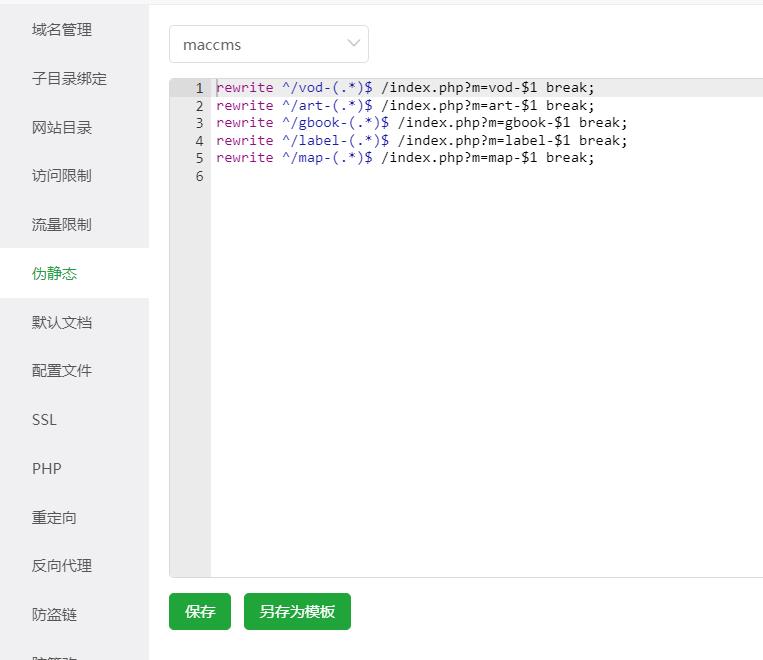Select the 防盗链 tab
The height and width of the screenshot is (660, 763).
click(x=54, y=614)
